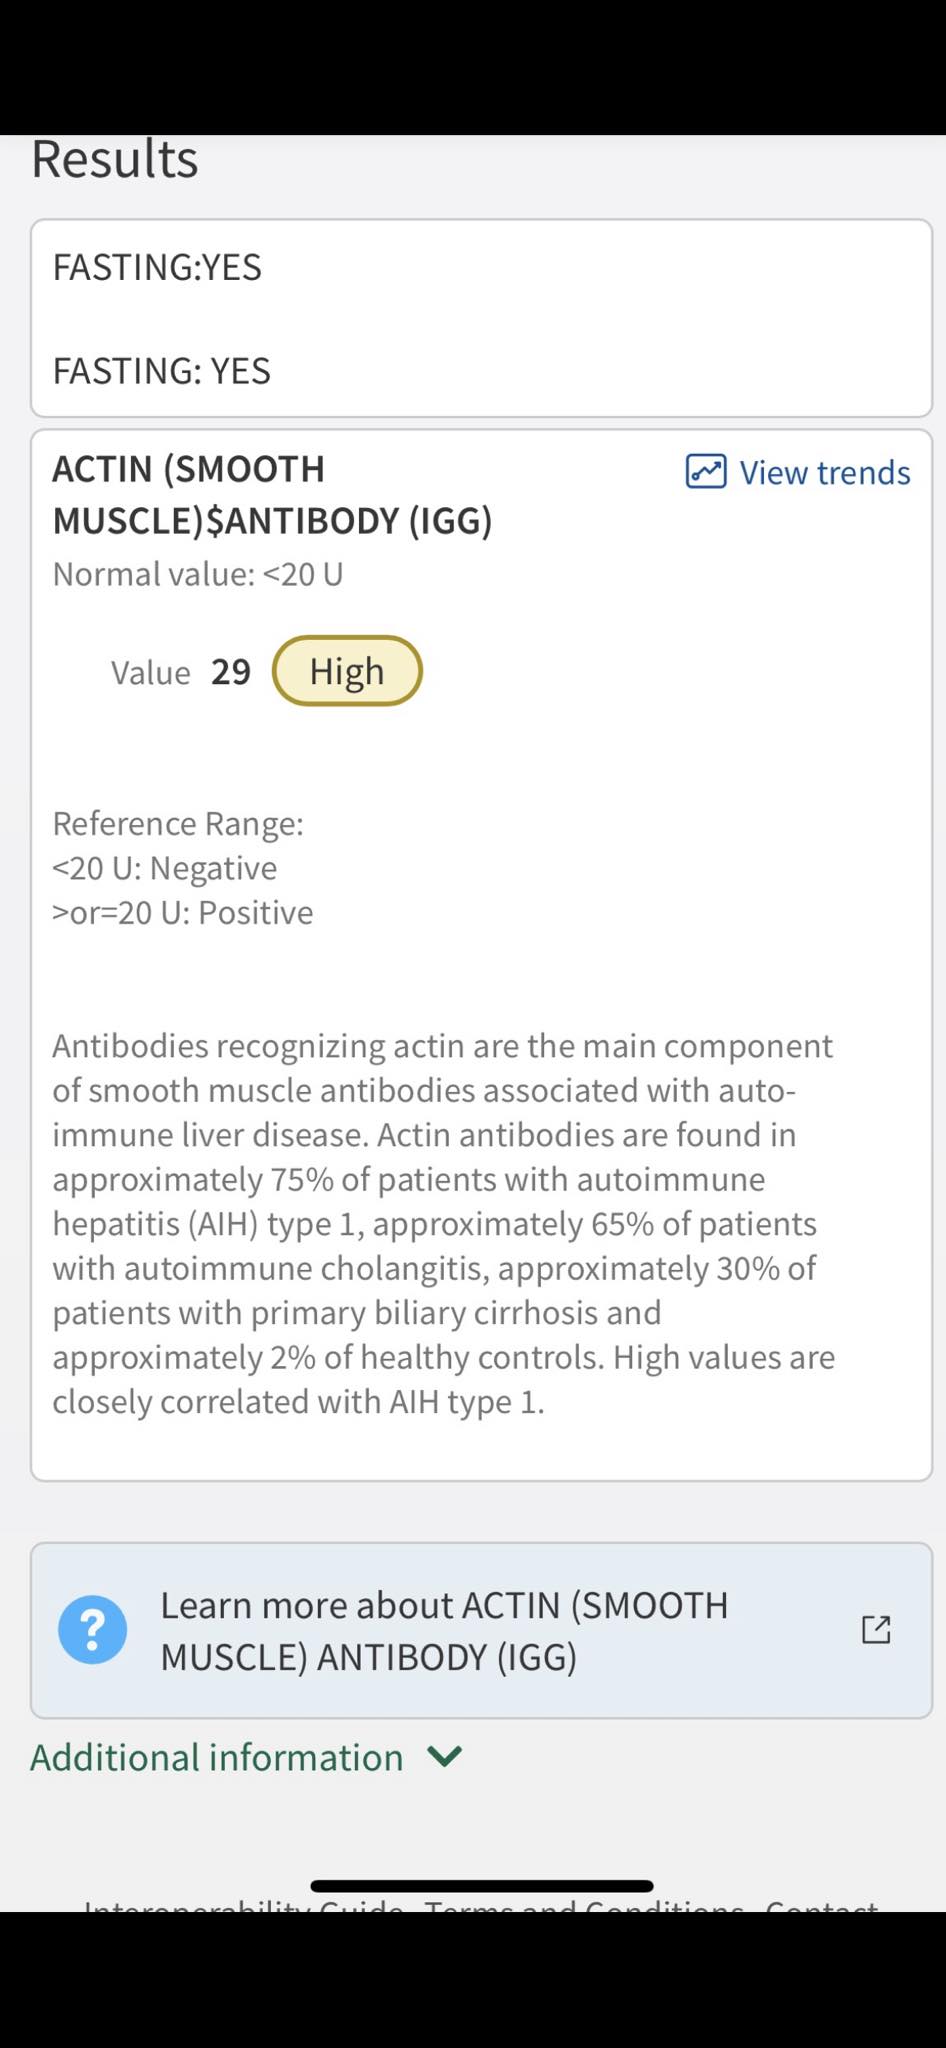Image resolution: width=946 pixels, height=2048 pixels.
Task: Select the yellow High status badge
Action: pos(347,671)
